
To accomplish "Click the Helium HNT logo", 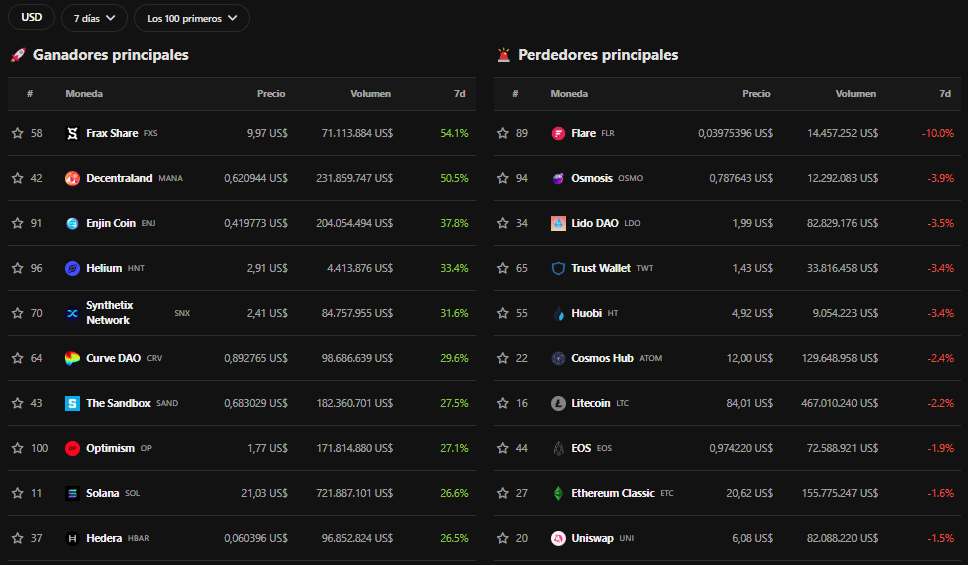I will point(72,269).
